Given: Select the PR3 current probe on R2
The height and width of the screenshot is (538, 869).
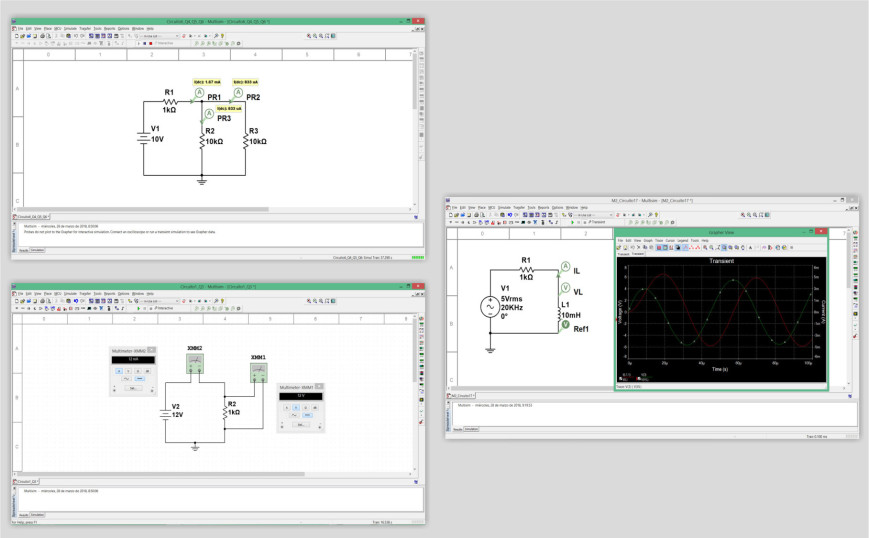Looking at the screenshot, I should coord(209,114).
